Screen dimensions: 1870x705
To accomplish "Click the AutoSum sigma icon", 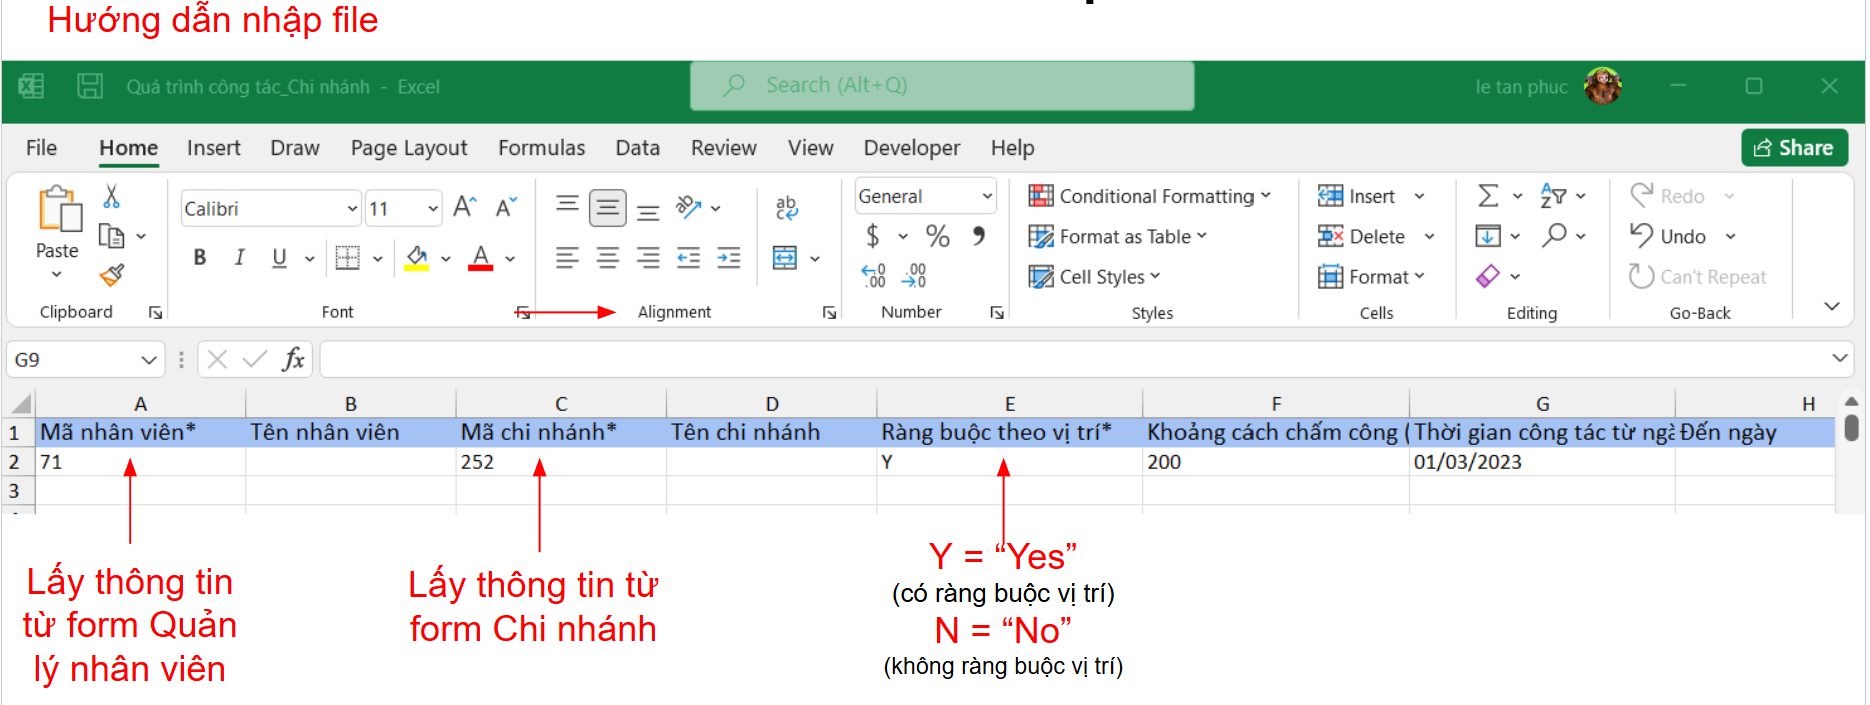I will [1488, 196].
